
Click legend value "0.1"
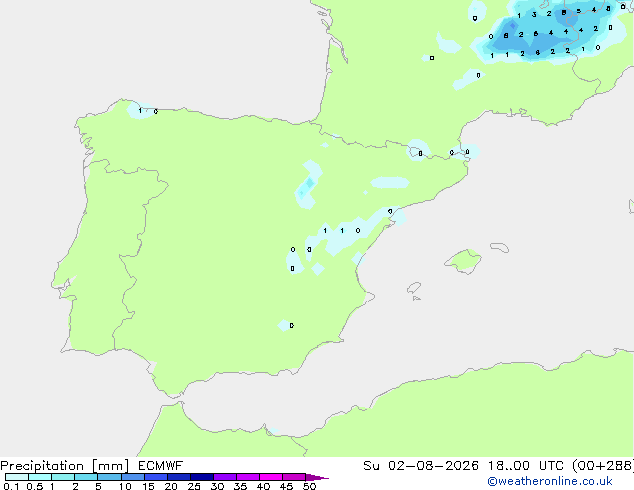11,486
